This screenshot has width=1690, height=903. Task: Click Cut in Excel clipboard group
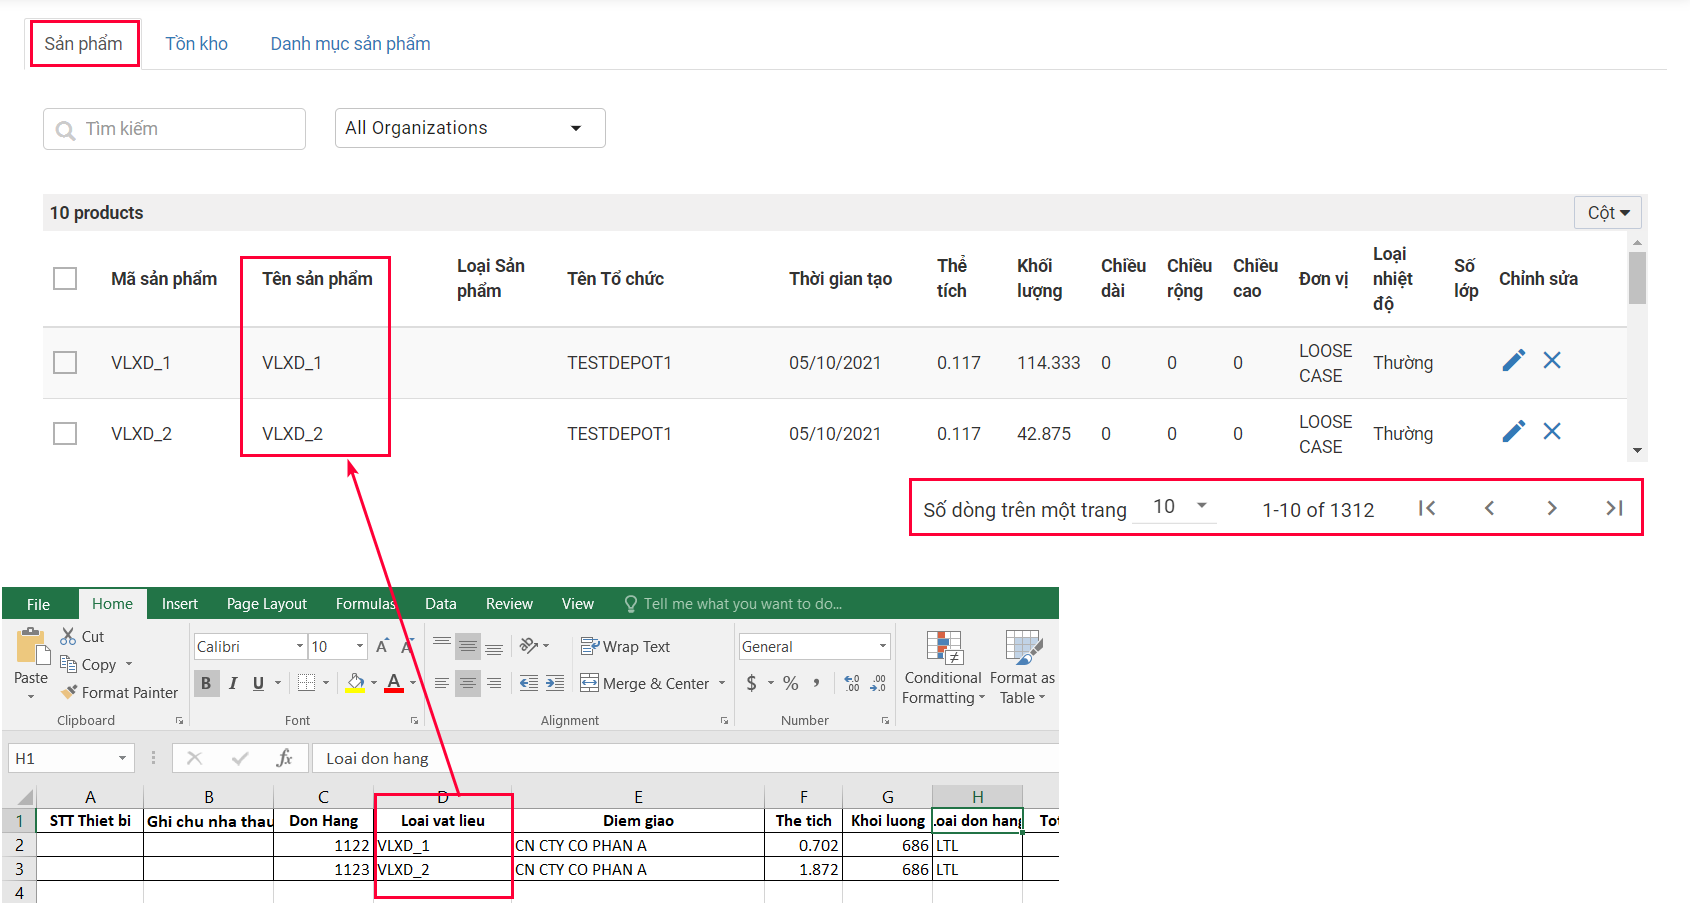coord(82,636)
